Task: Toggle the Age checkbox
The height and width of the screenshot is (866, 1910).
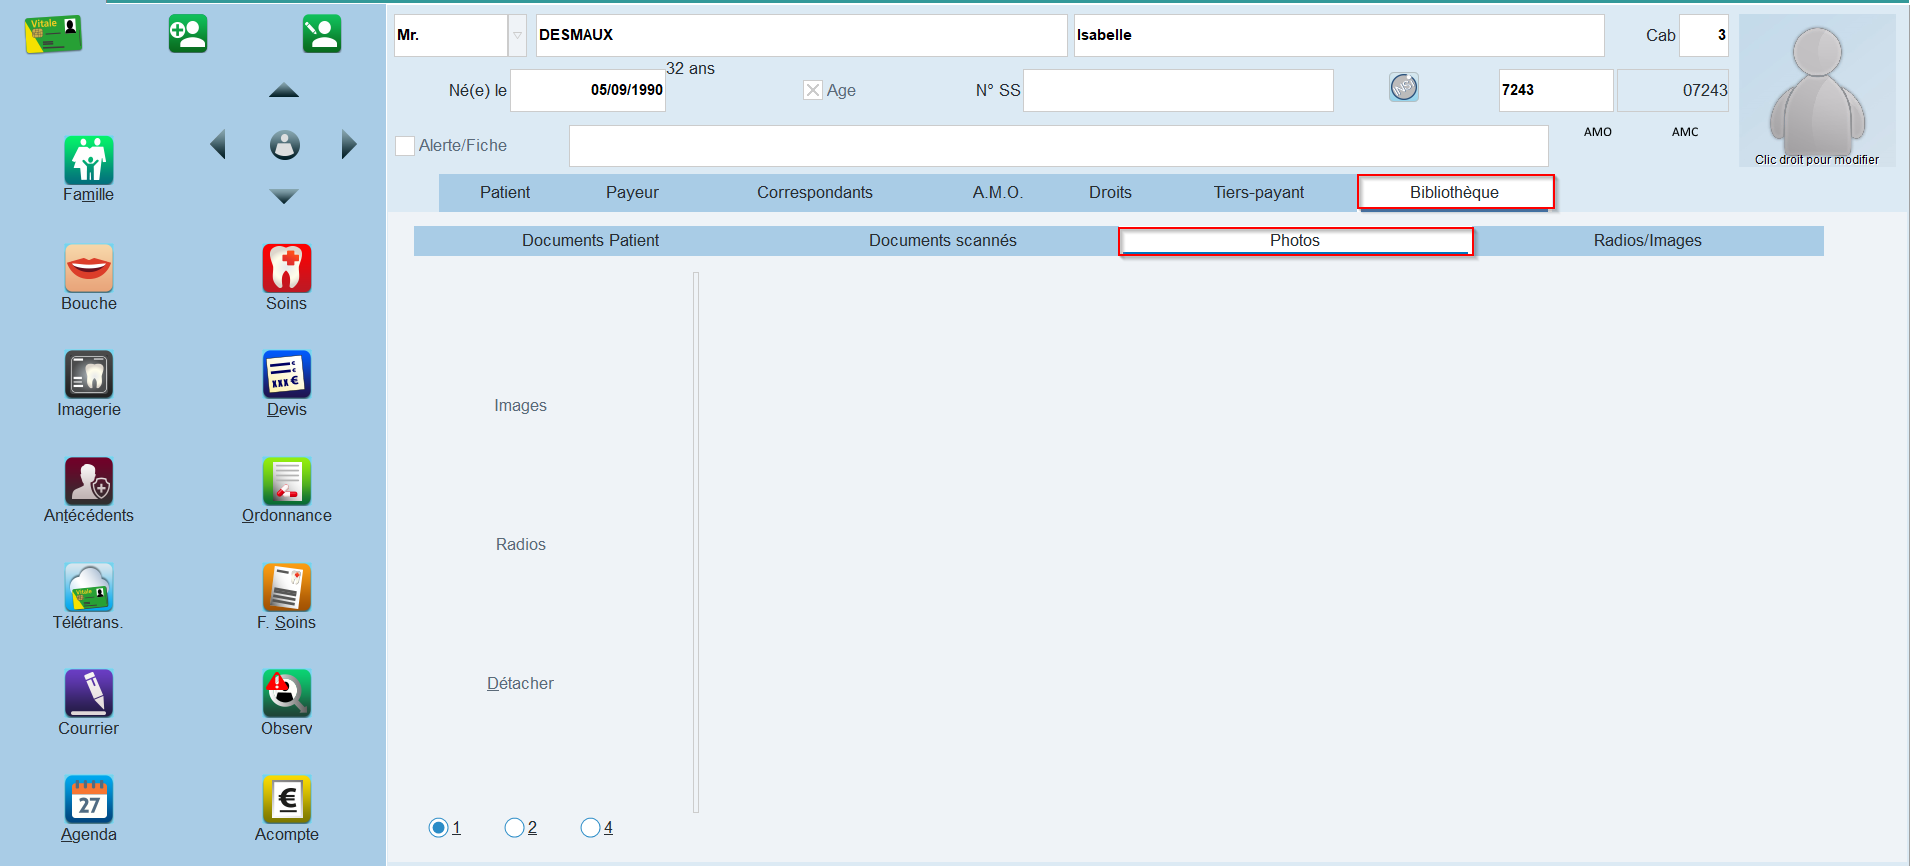Action: (813, 90)
